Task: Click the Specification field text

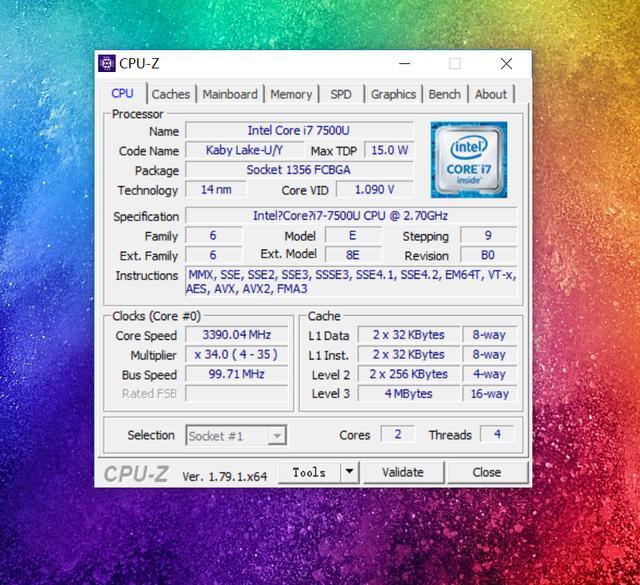Action: tap(351, 216)
